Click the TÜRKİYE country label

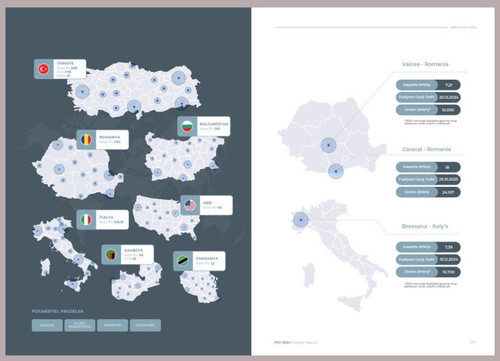pos(65,63)
